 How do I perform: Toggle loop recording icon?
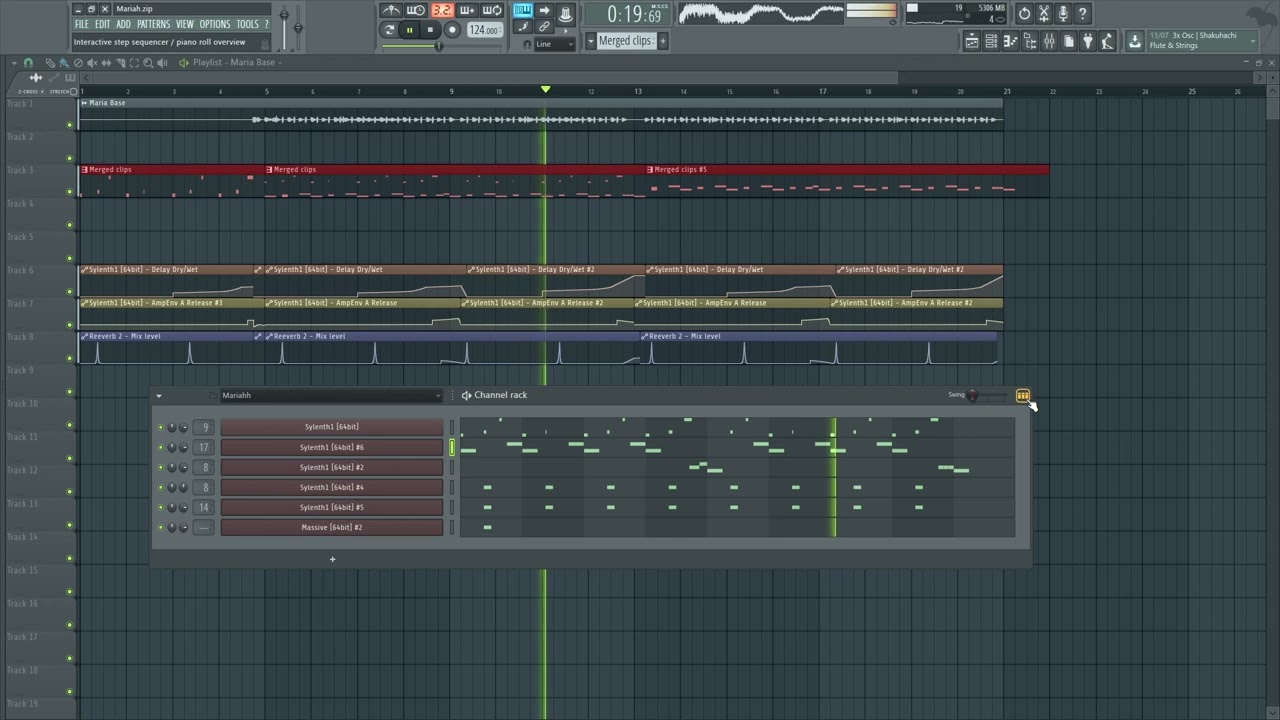pos(492,11)
